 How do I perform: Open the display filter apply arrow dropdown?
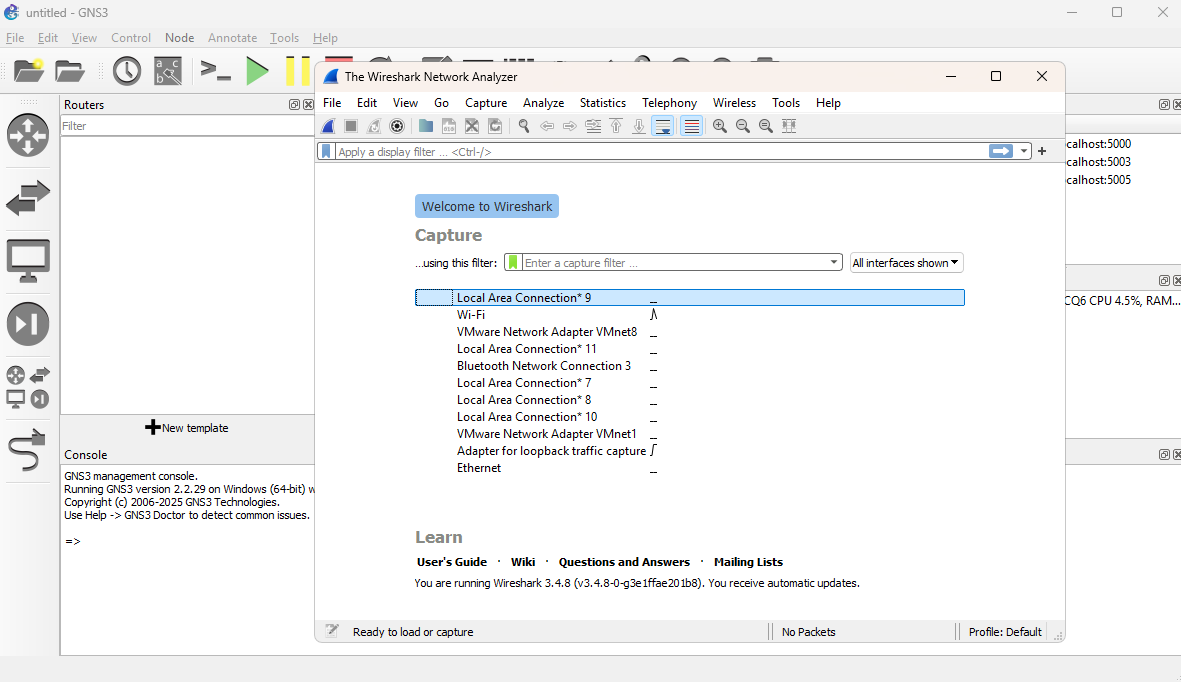point(1023,150)
